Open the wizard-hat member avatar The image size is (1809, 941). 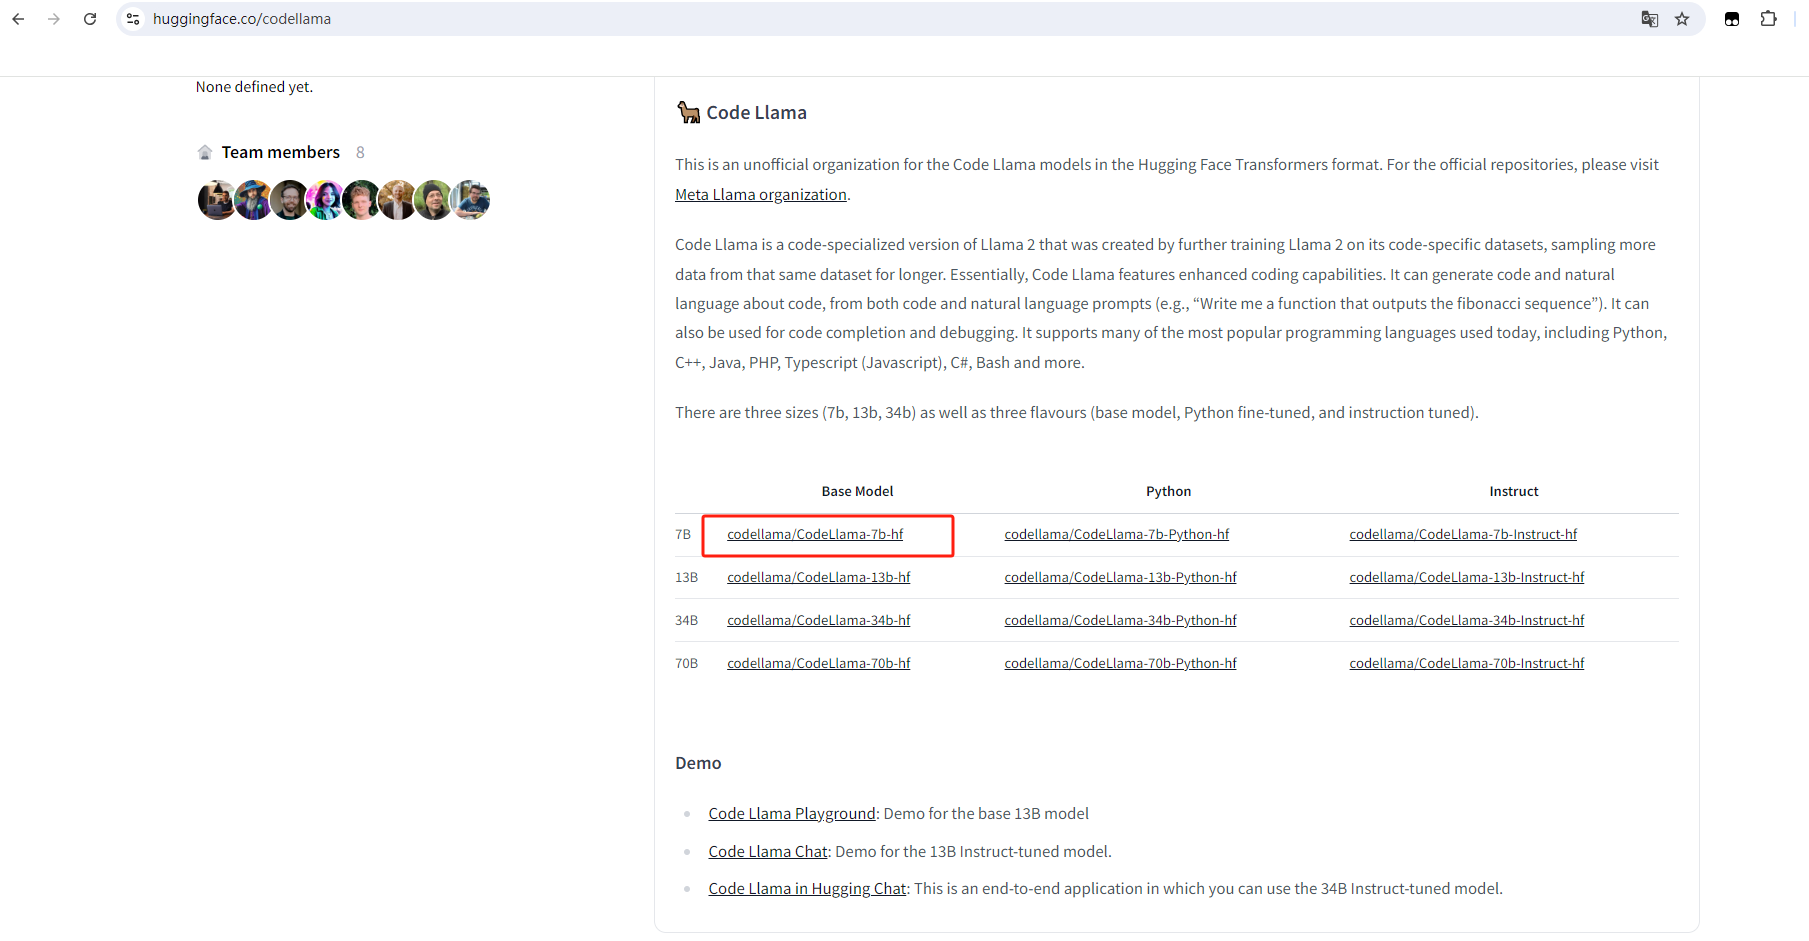[253, 200]
